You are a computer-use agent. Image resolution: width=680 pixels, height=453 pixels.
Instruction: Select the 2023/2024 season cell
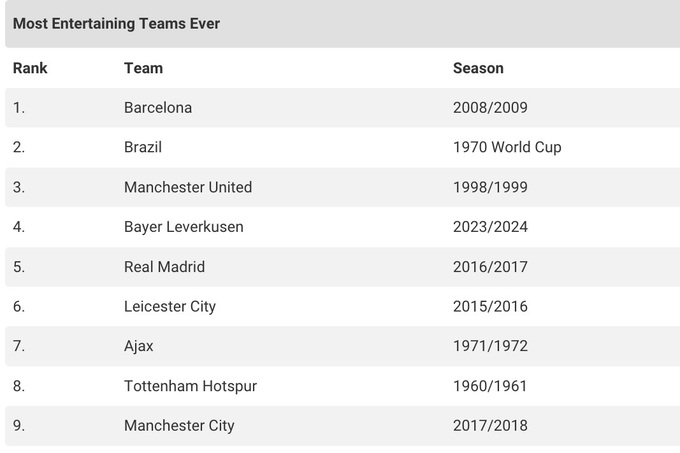point(490,227)
